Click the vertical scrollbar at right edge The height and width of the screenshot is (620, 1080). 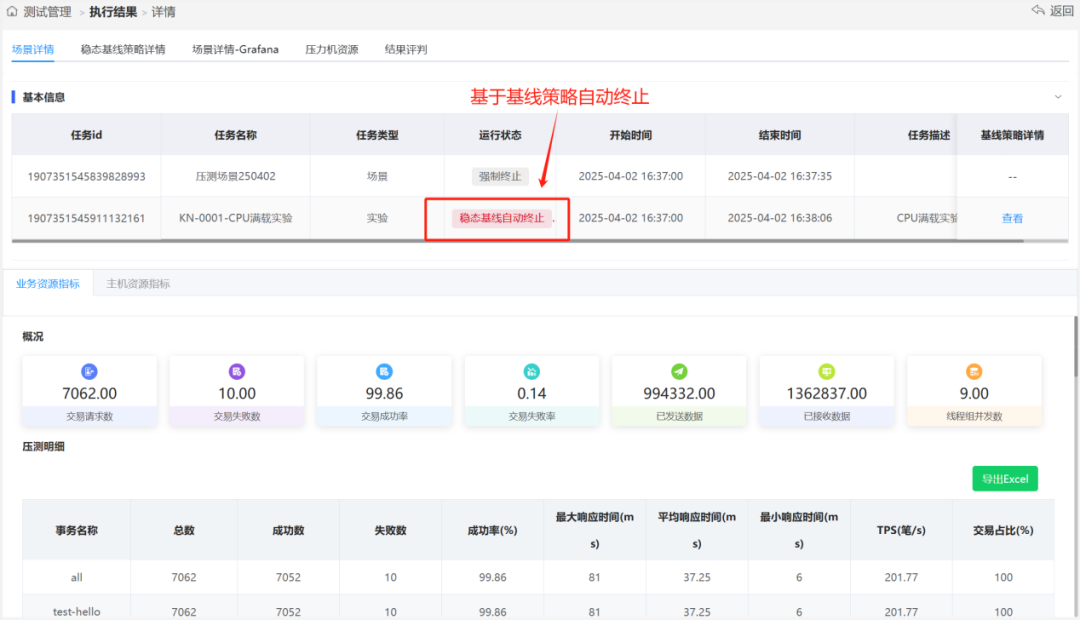[1075, 347]
